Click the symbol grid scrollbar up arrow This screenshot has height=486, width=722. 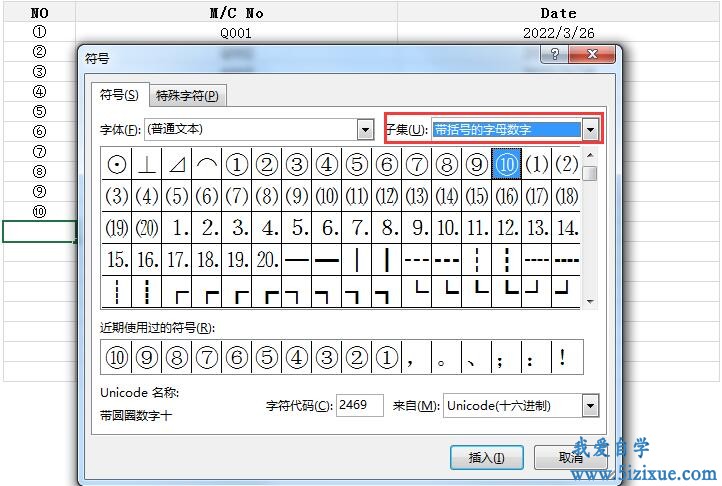tap(590, 155)
